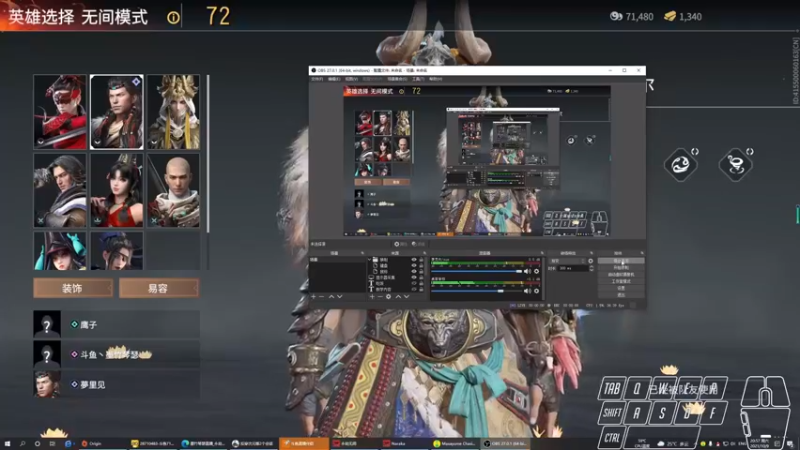Choose the girl in red dress hero
This screenshot has width=800, height=450.
(x=117, y=190)
